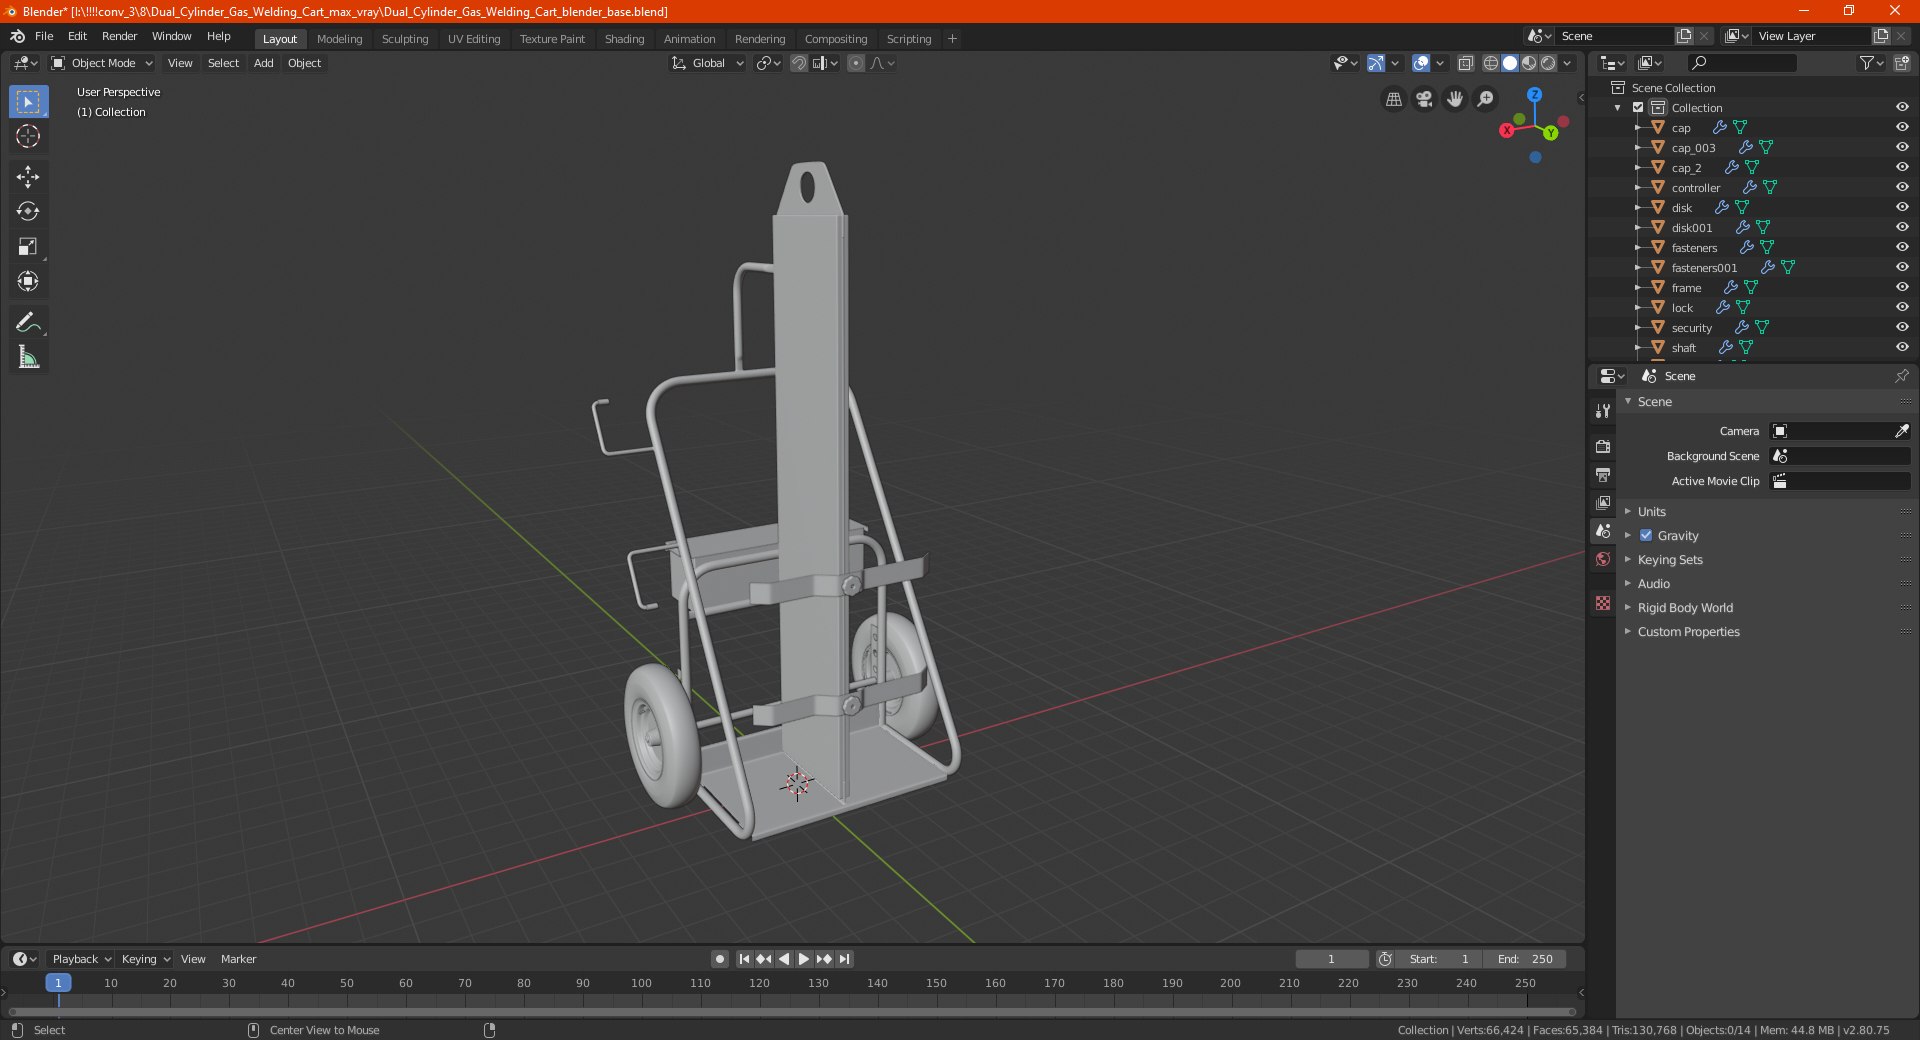Image resolution: width=1920 pixels, height=1040 pixels.
Task: Click the End frame field
Action: [1525, 959]
